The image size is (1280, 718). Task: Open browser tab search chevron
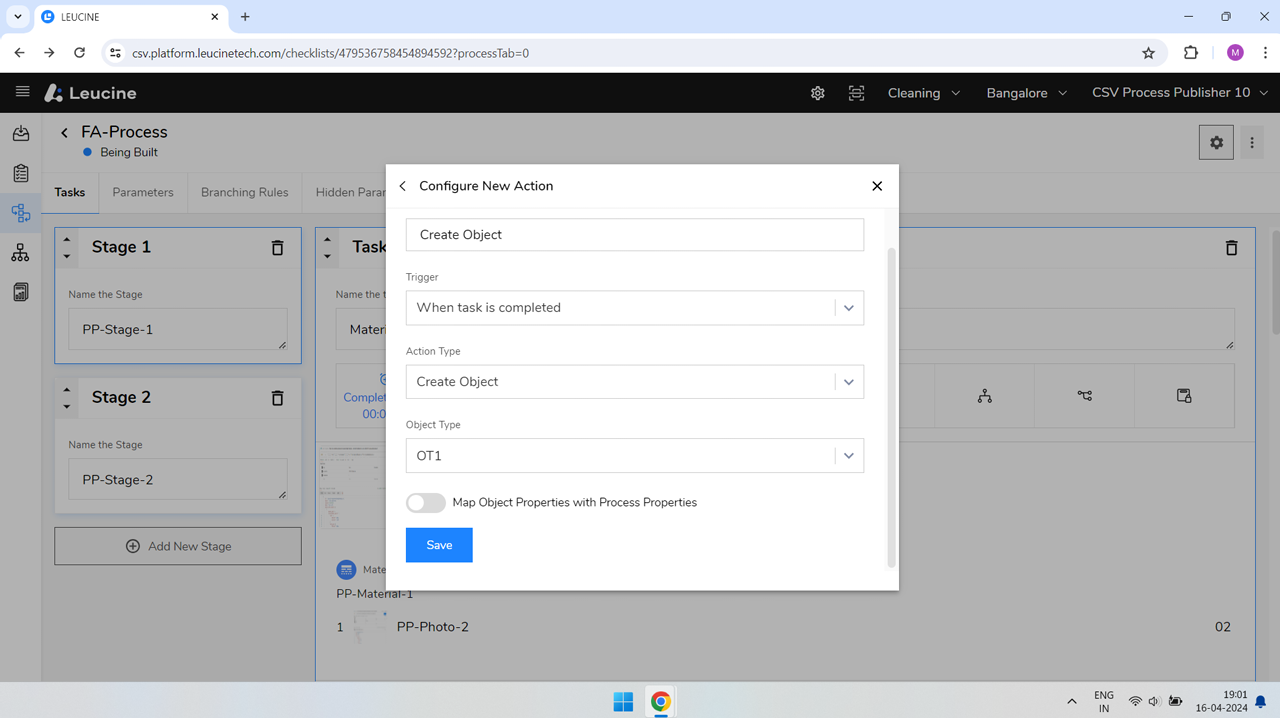pos(18,17)
